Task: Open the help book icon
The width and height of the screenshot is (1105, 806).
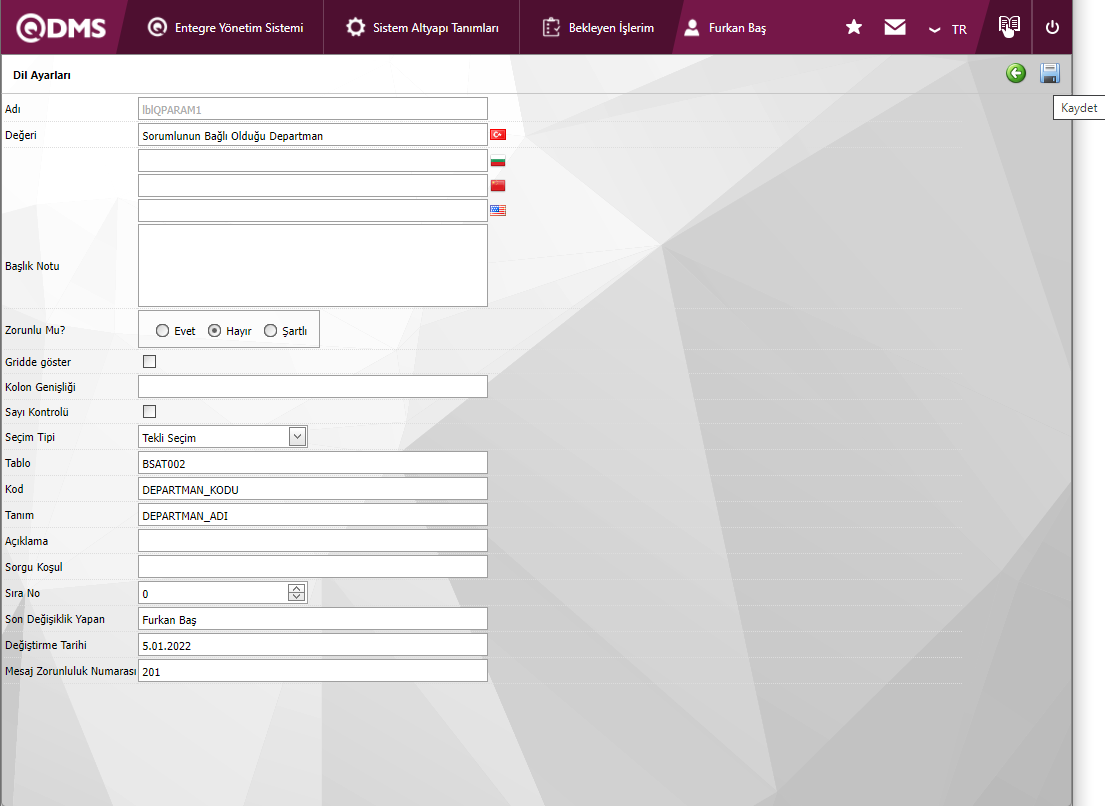Action: coord(1009,26)
